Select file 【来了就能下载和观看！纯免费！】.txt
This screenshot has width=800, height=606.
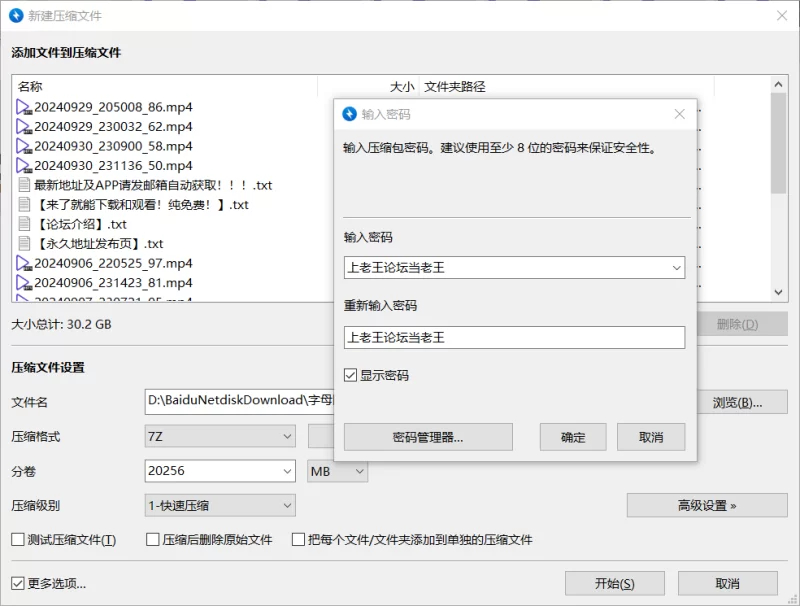141,205
